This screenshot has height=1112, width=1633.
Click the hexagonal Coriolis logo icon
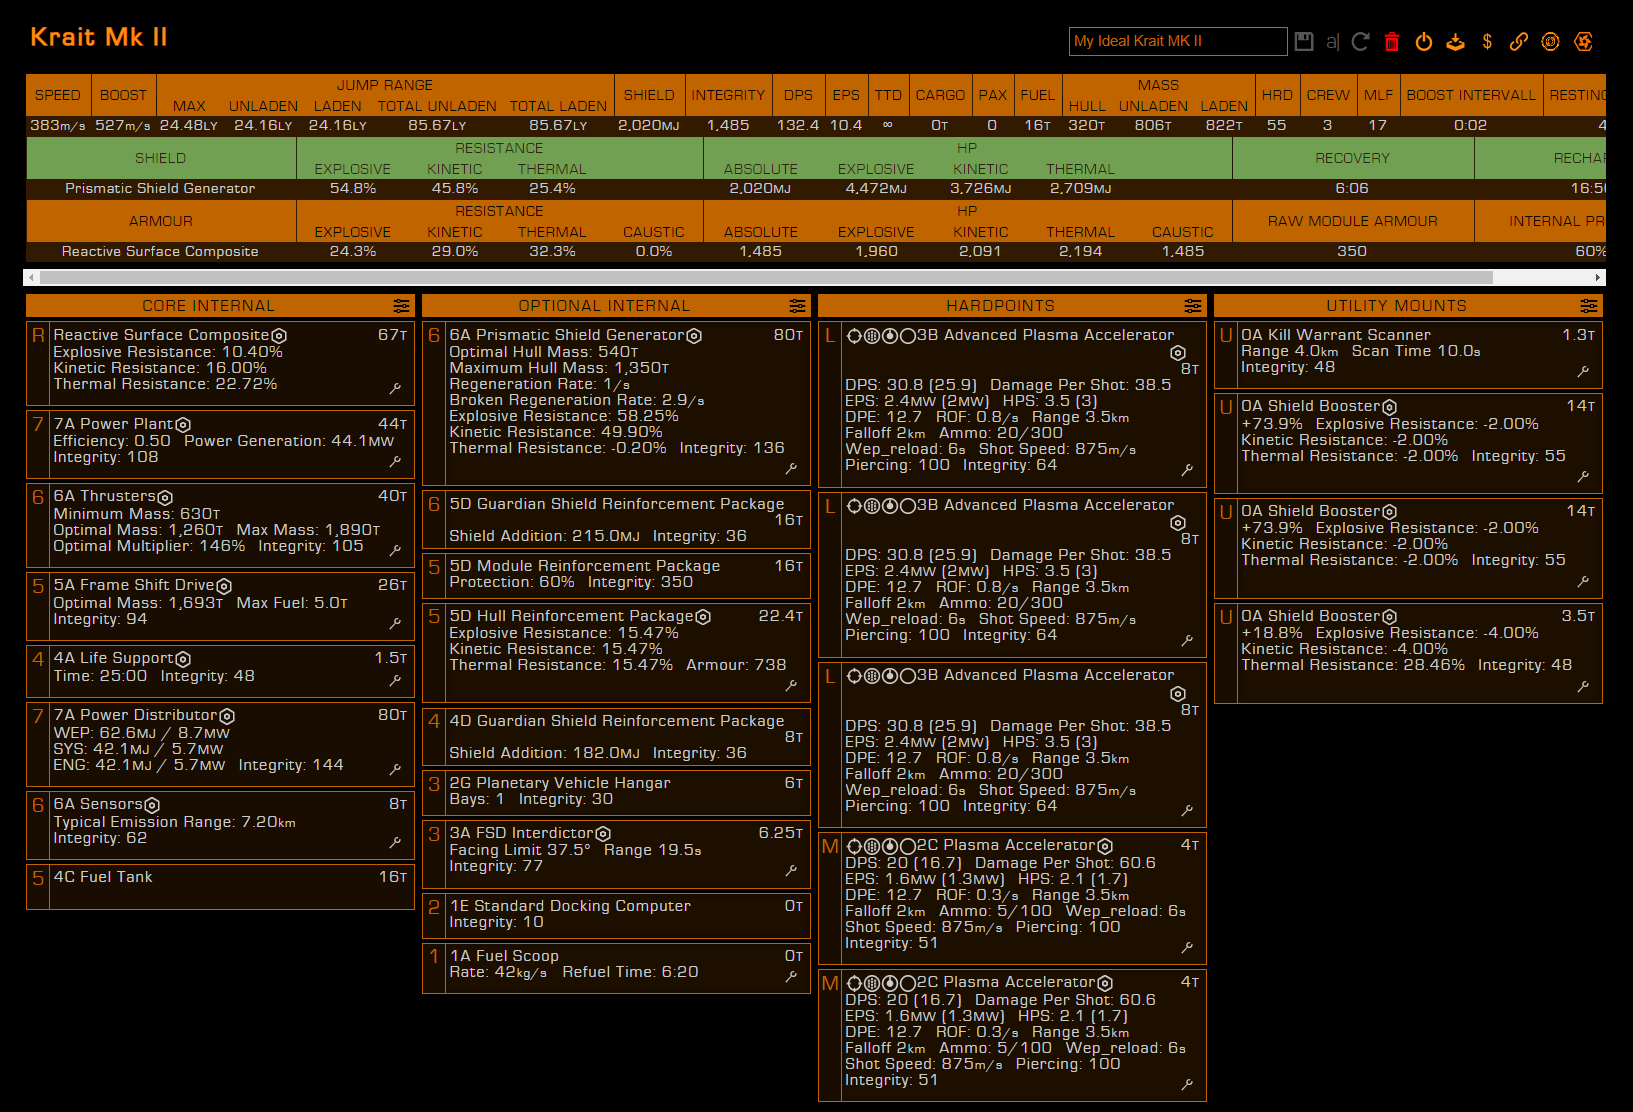click(1583, 41)
